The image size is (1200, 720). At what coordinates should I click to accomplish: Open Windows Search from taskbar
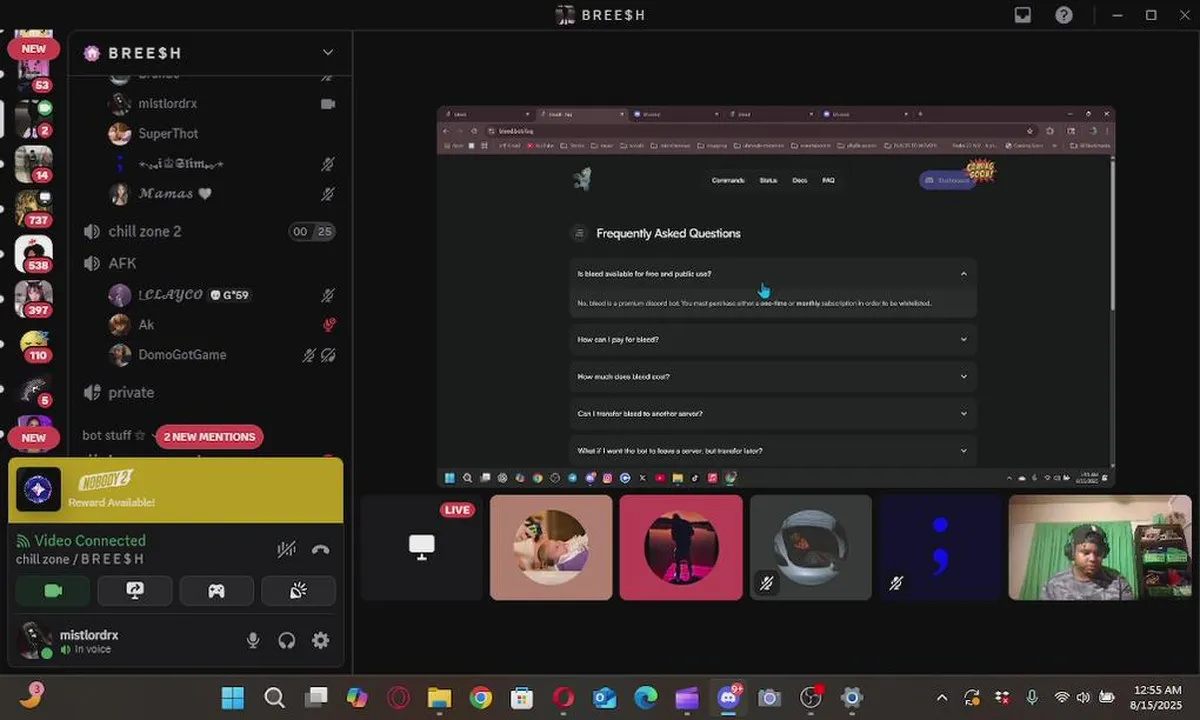[x=274, y=697]
